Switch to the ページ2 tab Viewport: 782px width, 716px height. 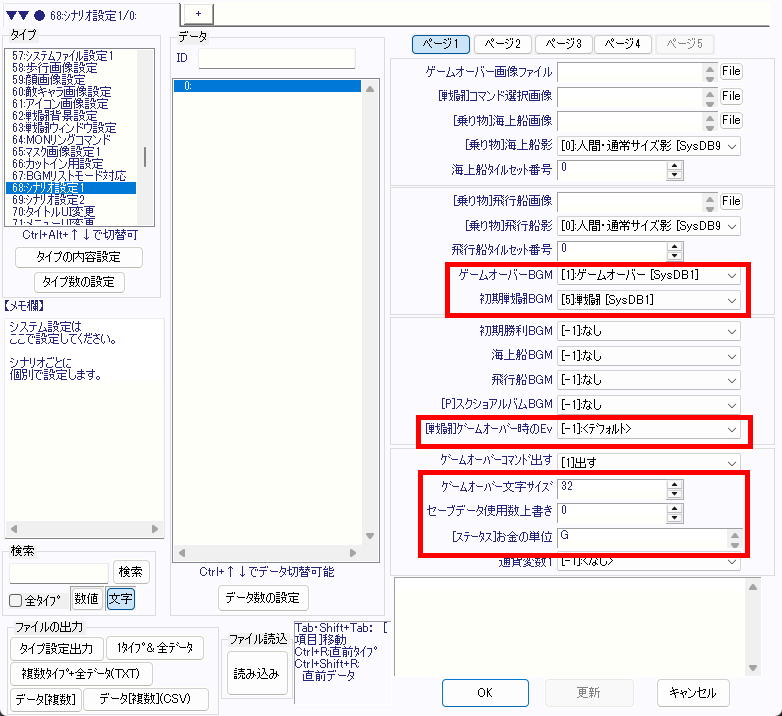[x=502, y=44]
